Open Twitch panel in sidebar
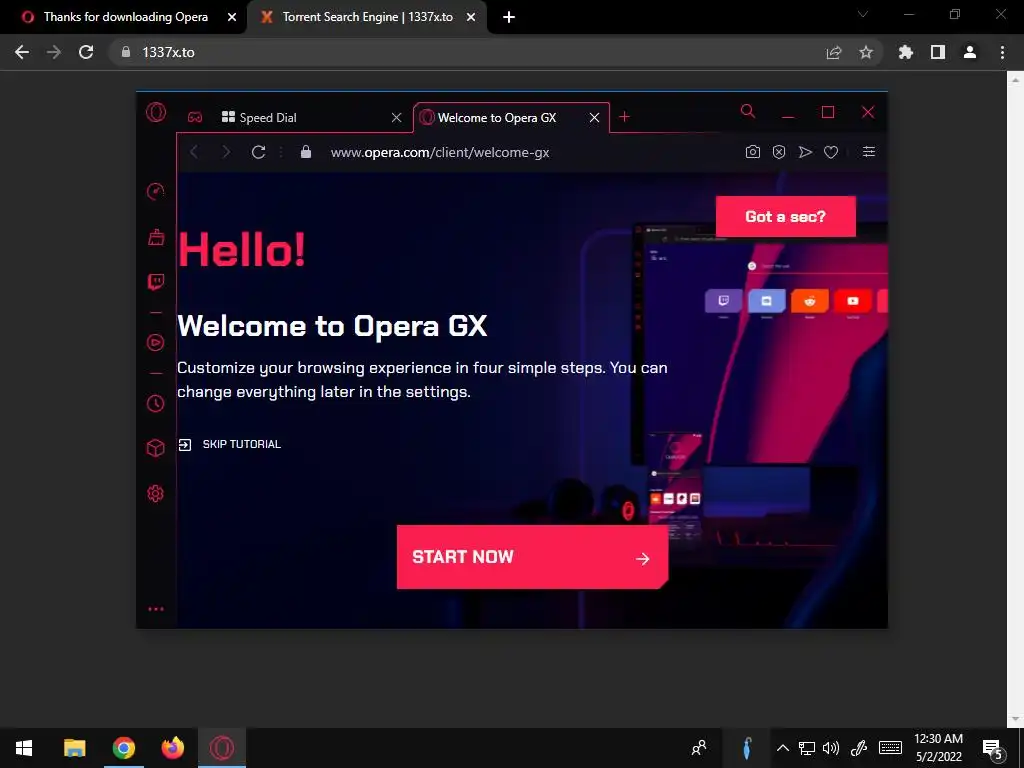 point(155,282)
